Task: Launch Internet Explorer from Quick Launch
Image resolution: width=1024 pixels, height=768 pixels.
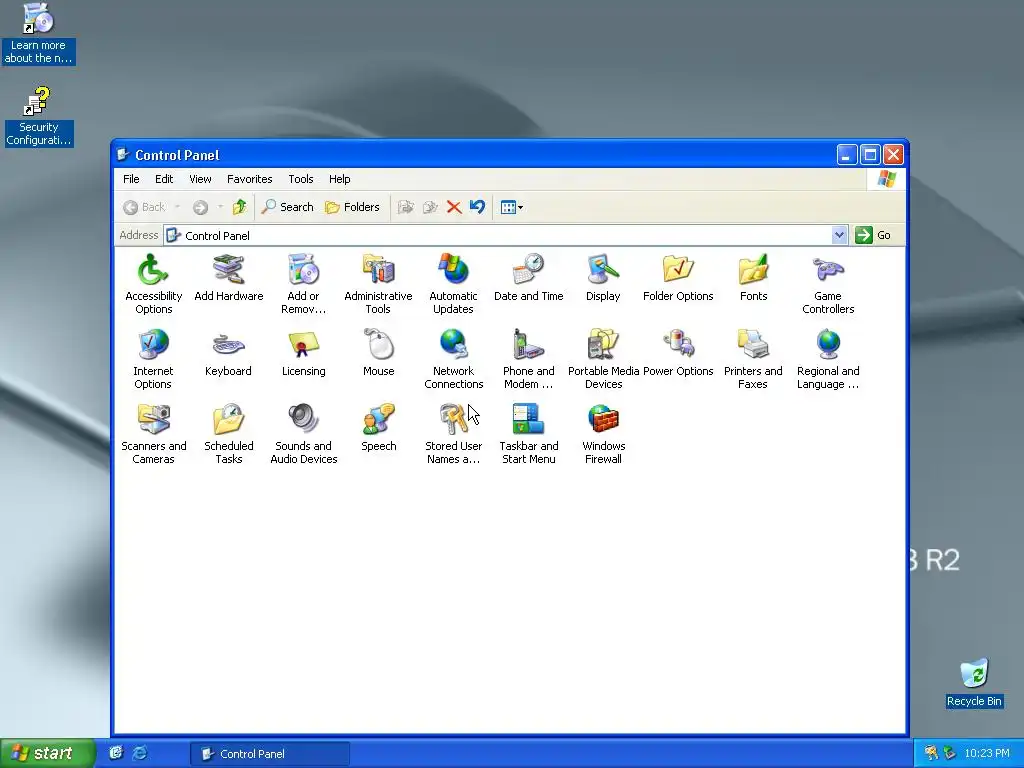Action: click(x=140, y=753)
